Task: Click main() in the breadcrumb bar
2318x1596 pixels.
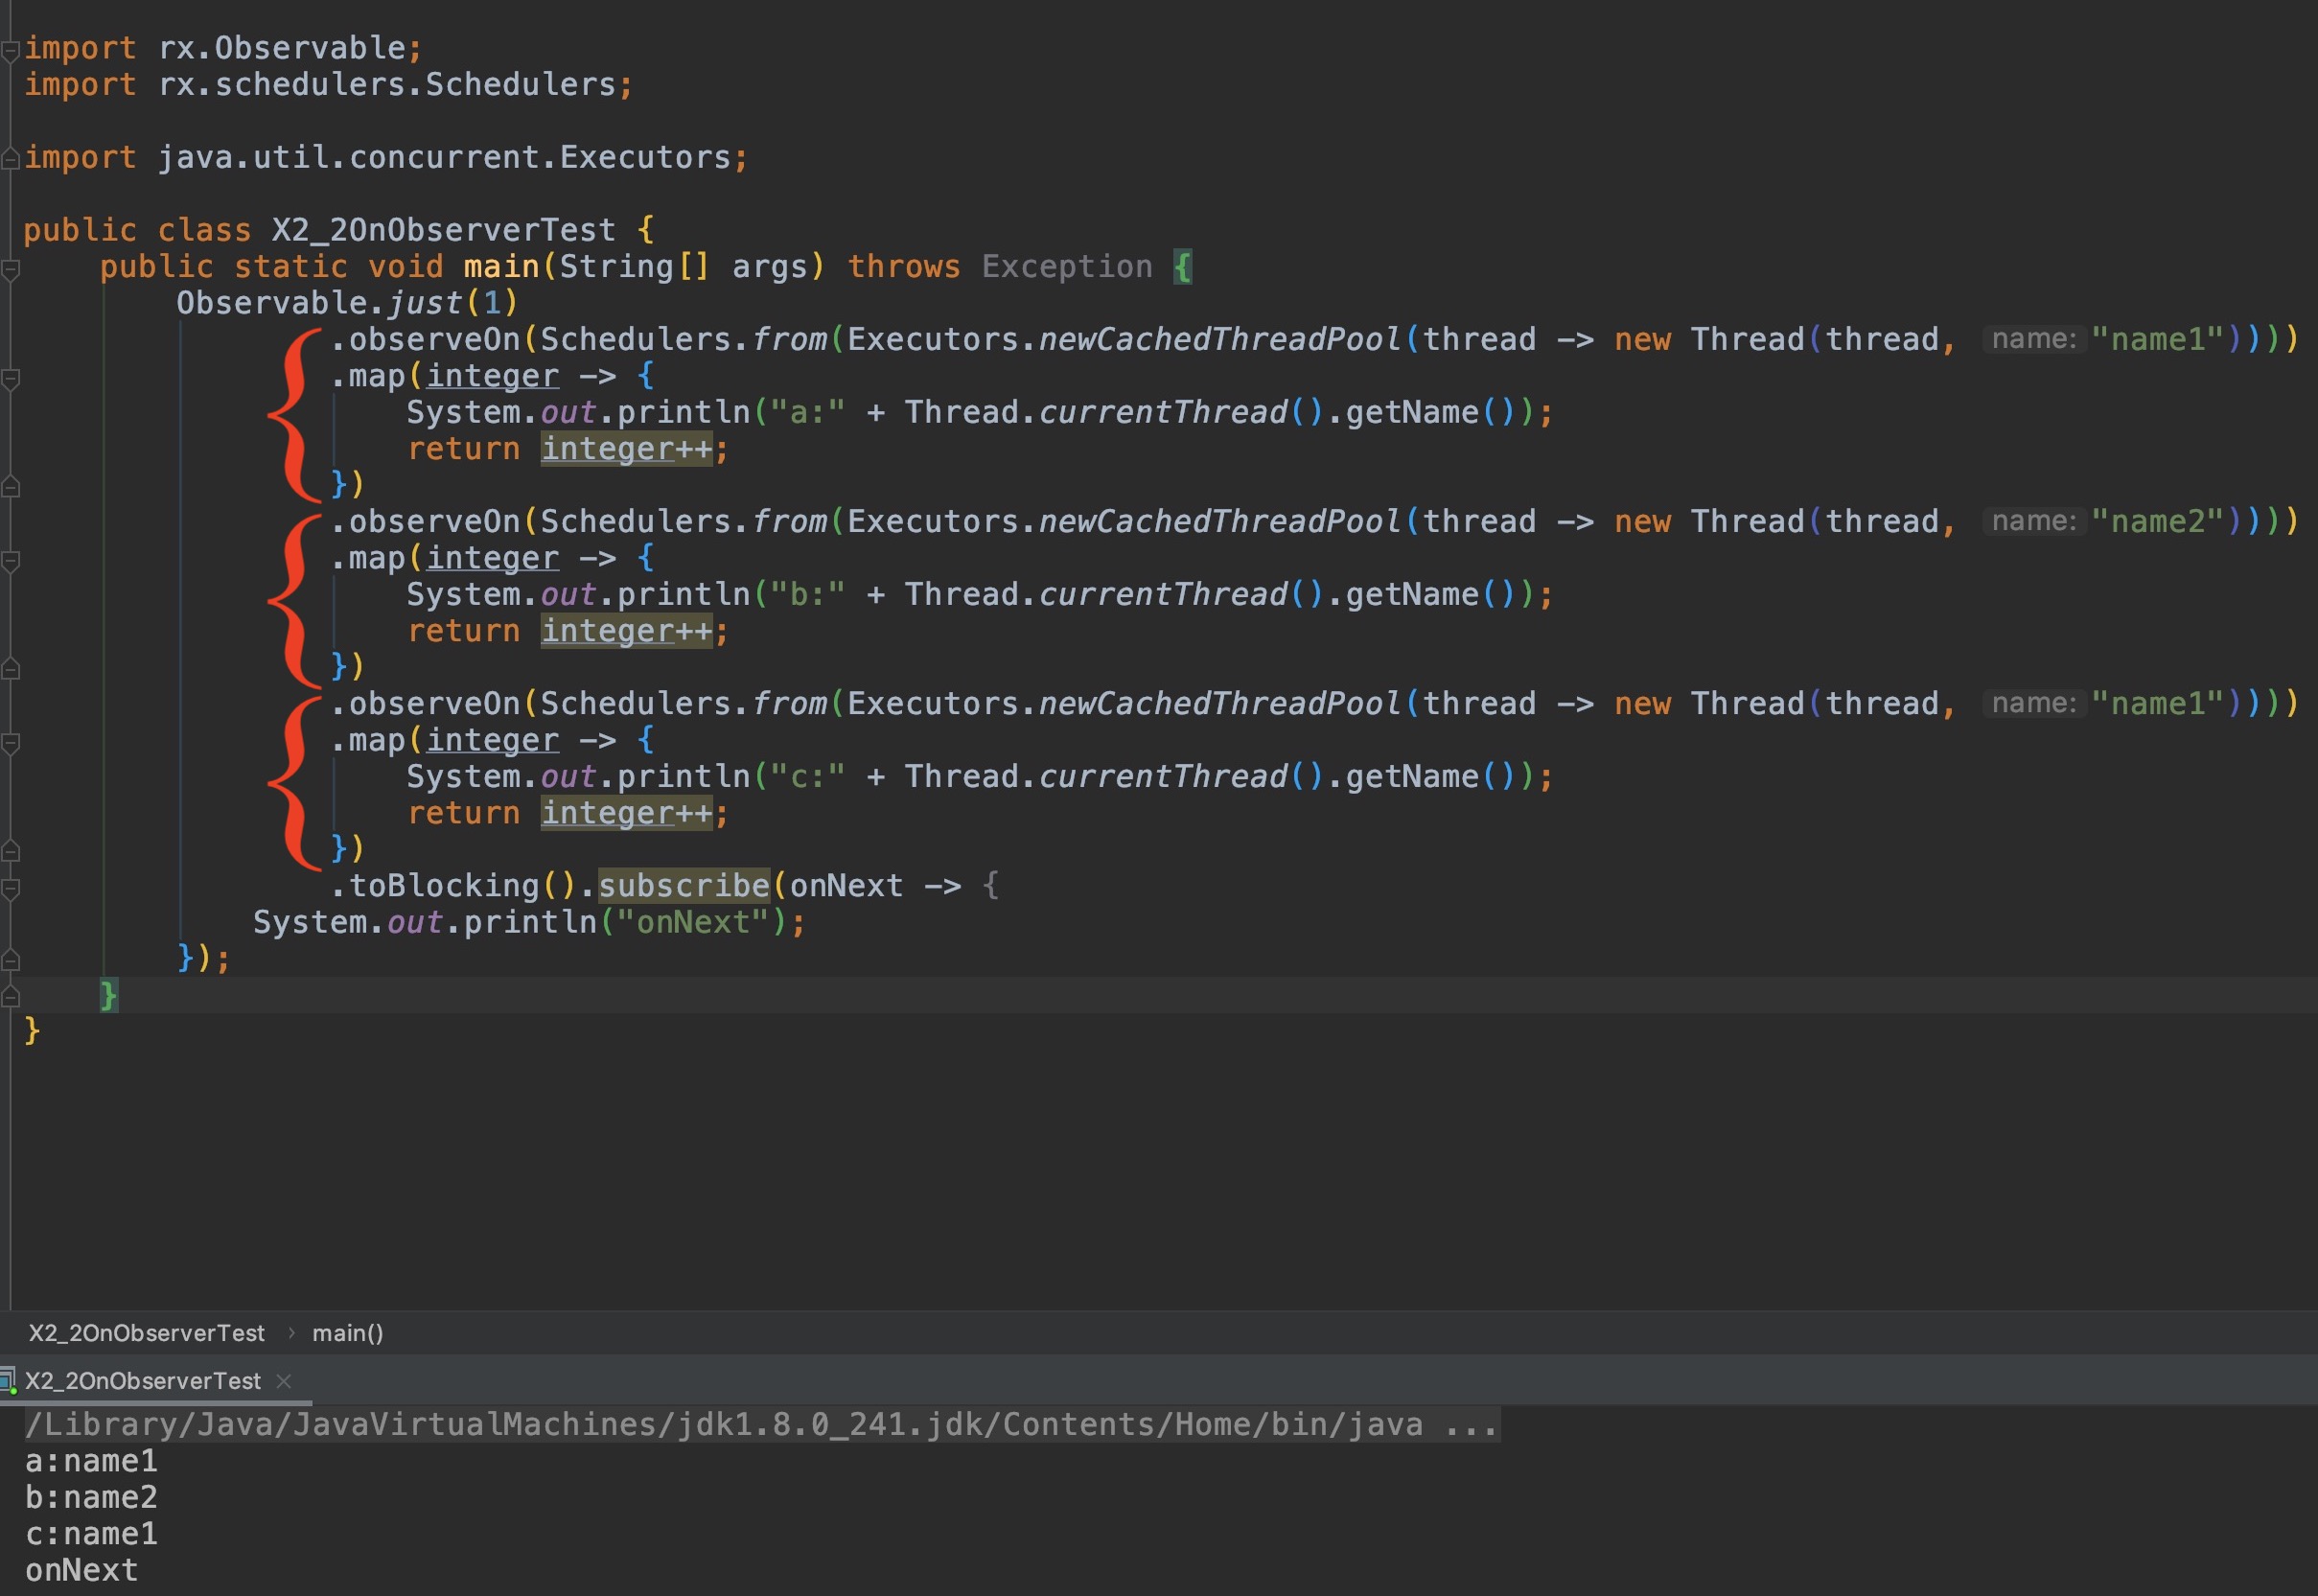Action: tap(347, 1333)
